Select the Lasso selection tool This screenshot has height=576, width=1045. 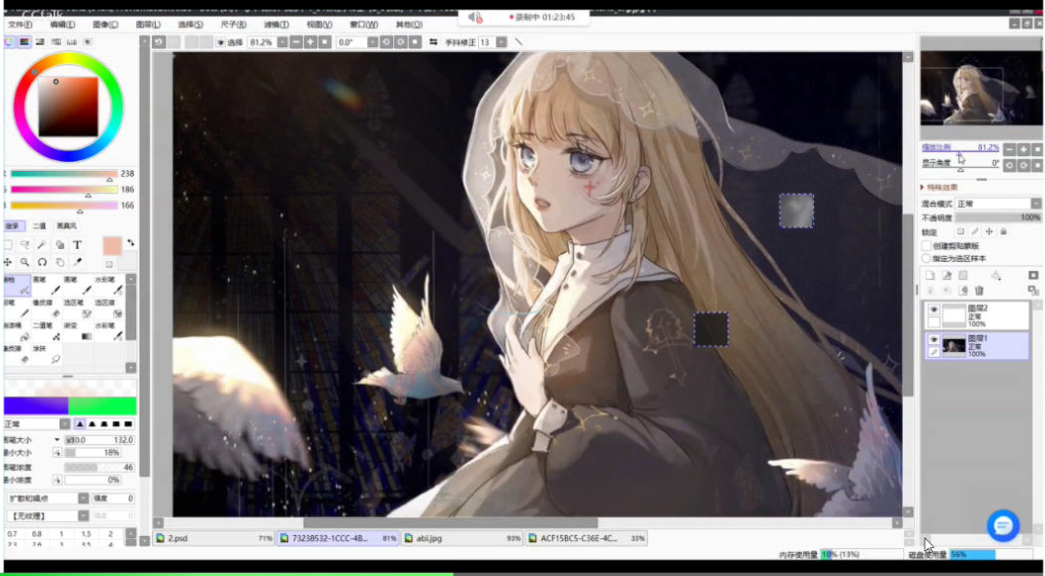[x=25, y=245]
